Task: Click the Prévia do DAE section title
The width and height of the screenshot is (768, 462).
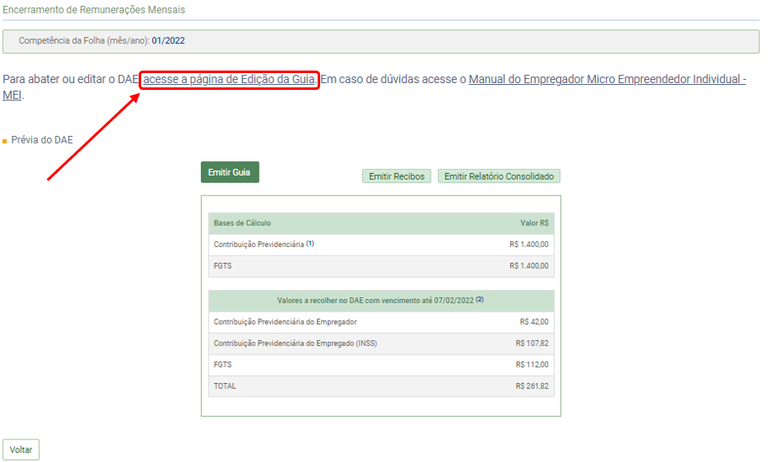Action: 42,140
